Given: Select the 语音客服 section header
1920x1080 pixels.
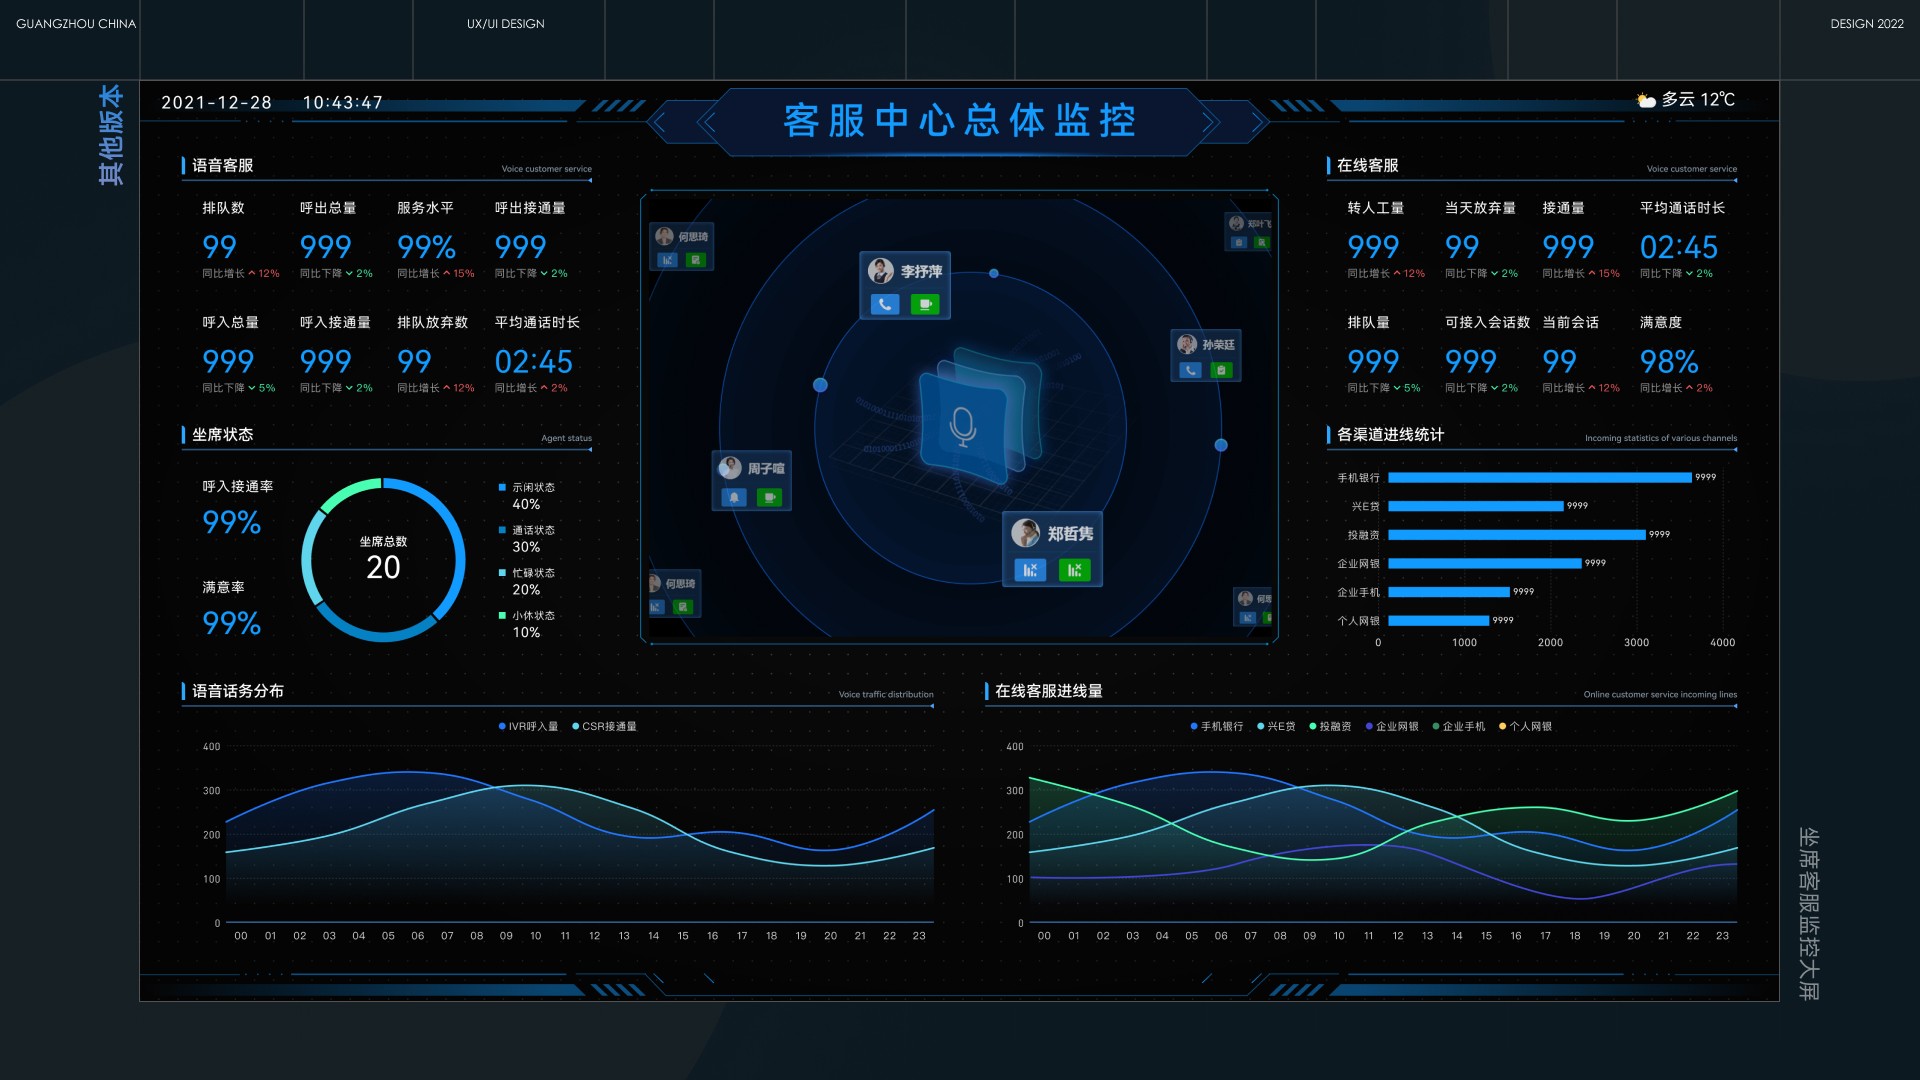Looking at the screenshot, I should (222, 166).
